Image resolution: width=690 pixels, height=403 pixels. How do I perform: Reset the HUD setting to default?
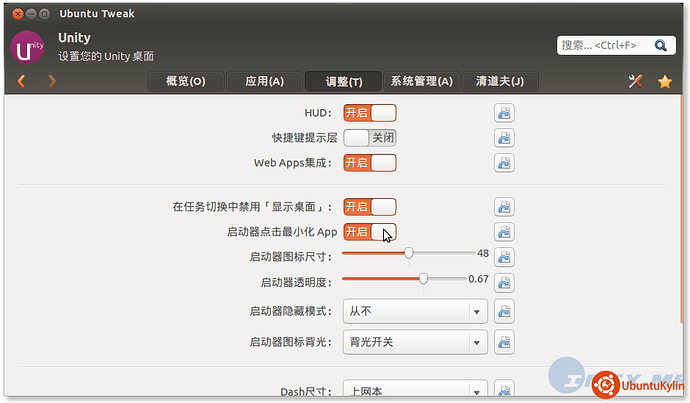(504, 113)
